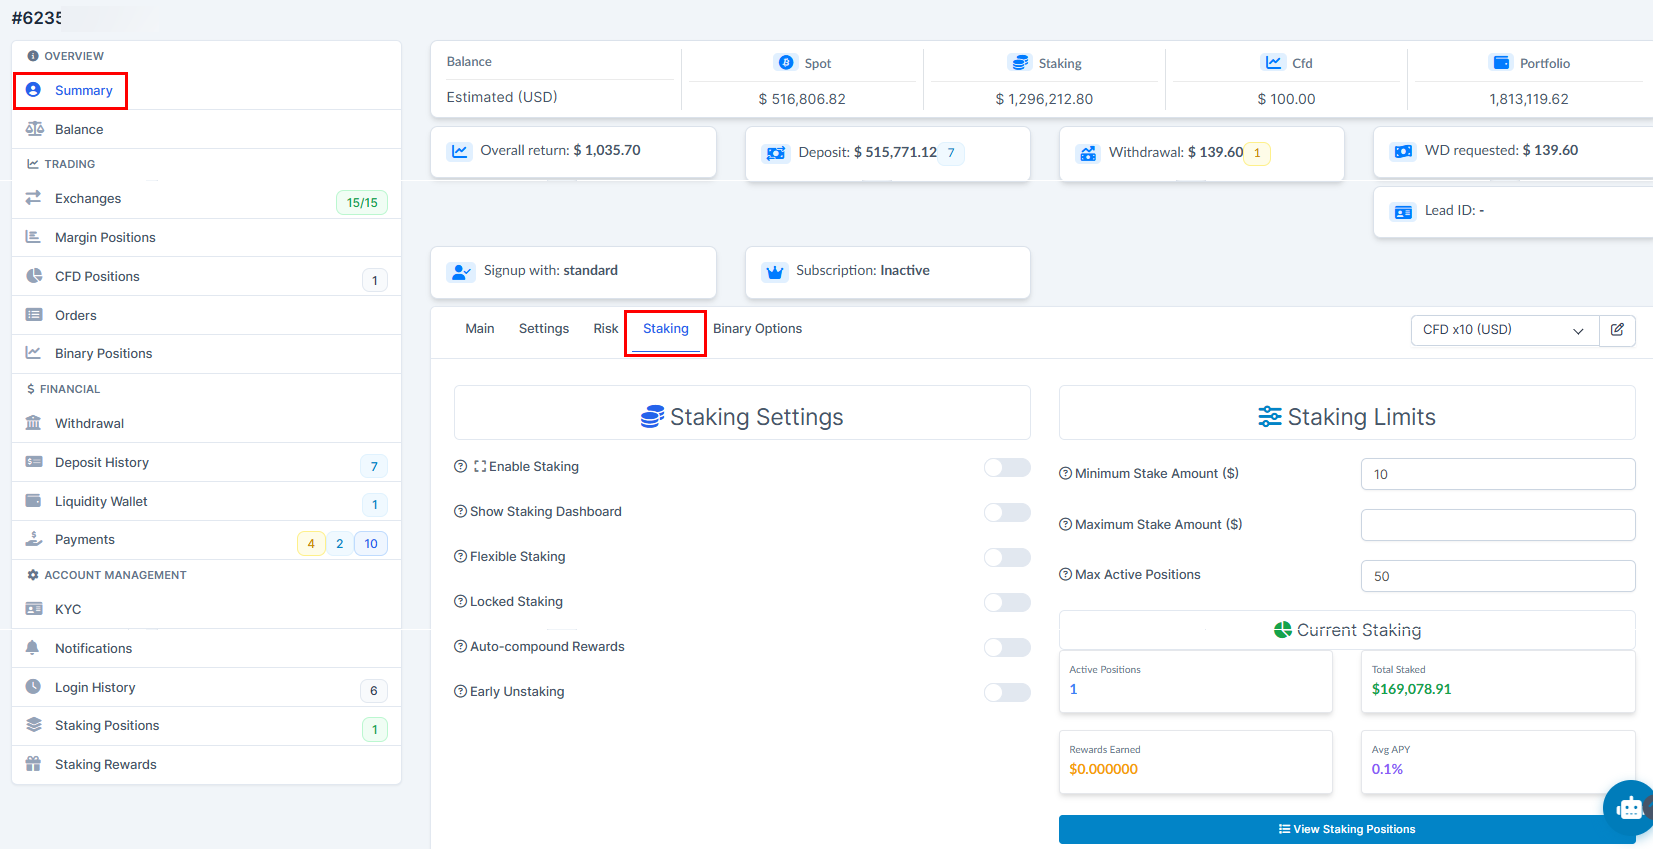The height and width of the screenshot is (849, 1653).
Task: Click the help icon next to Enable Staking
Action: coord(461,467)
